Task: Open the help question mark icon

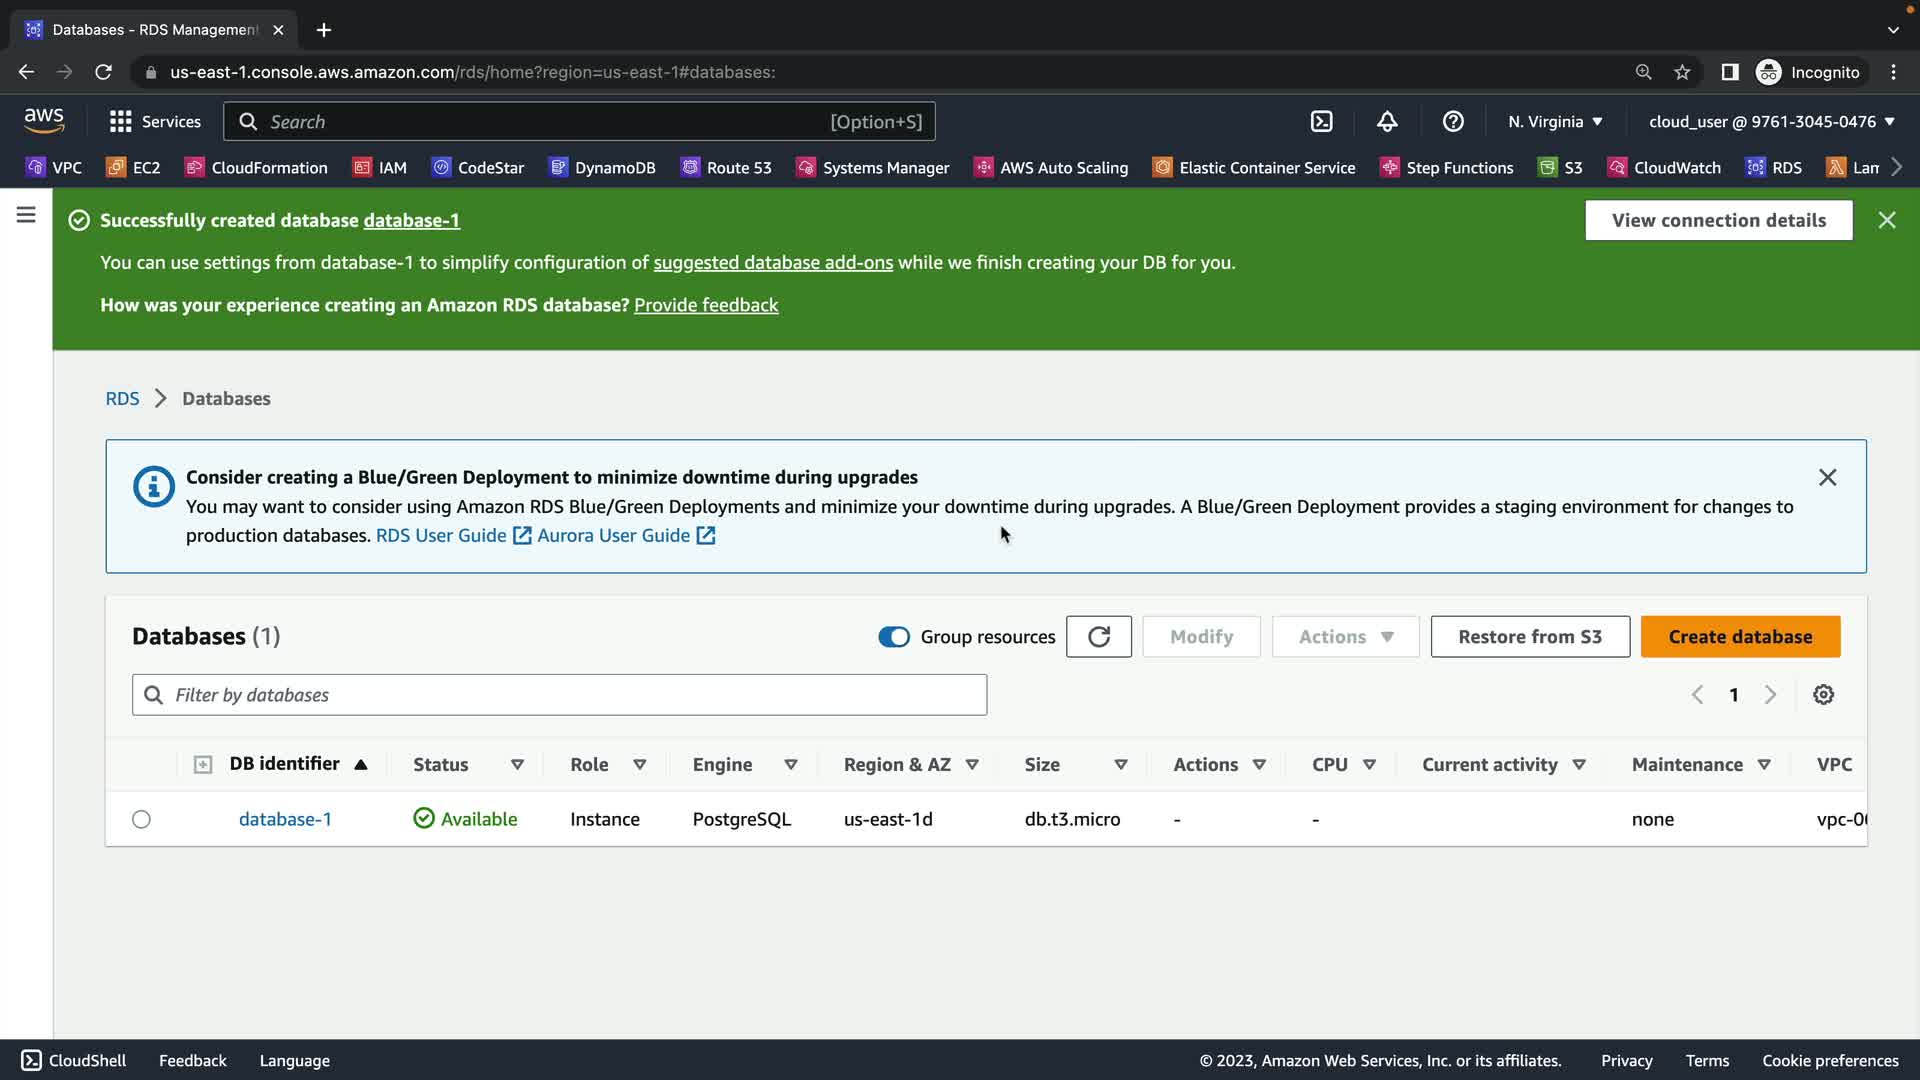Action: pyautogui.click(x=1453, y=121)
